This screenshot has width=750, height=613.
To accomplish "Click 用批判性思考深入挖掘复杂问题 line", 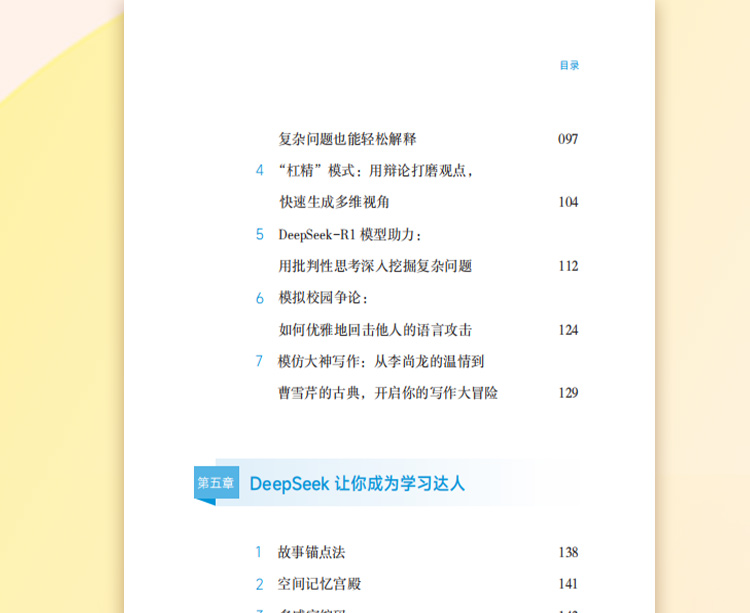I will 375,266.
